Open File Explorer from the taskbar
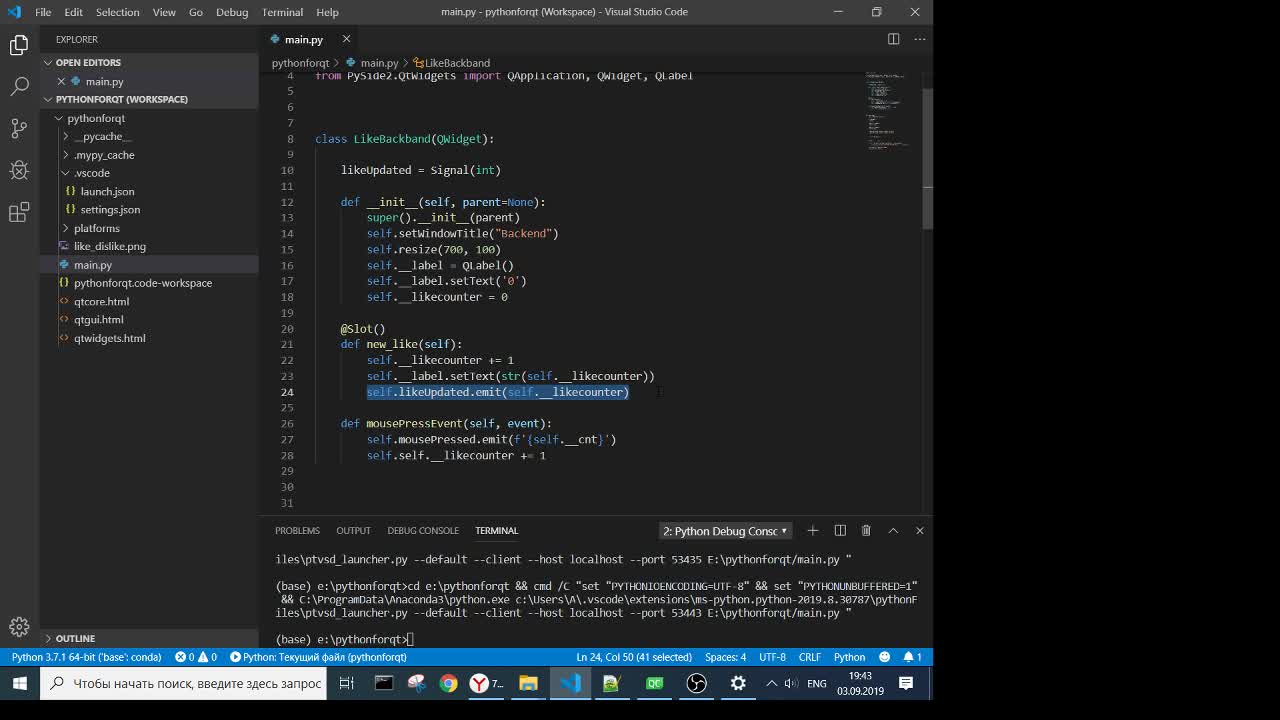 [528, 683]
